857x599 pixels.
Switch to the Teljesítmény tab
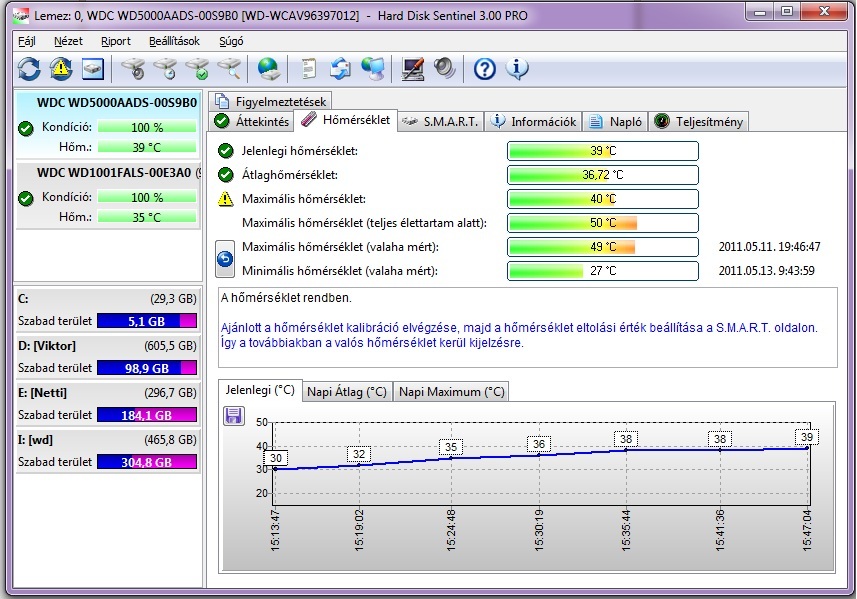(x=698, y=121)
